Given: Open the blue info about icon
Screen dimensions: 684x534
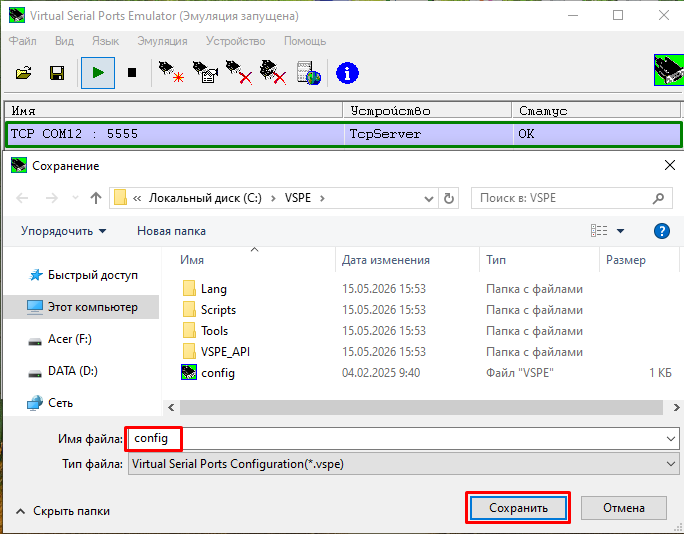Looking at the screenshot, I should [x=347, y=73].
